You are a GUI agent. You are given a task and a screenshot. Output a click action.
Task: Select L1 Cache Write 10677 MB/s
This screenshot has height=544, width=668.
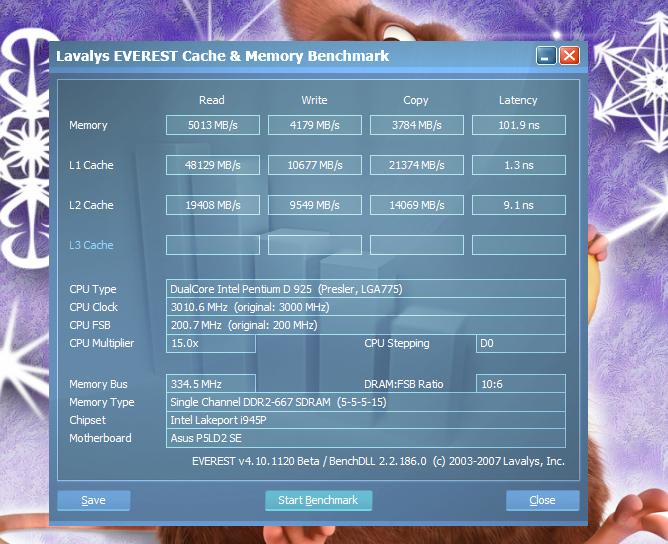coord(315,165)
